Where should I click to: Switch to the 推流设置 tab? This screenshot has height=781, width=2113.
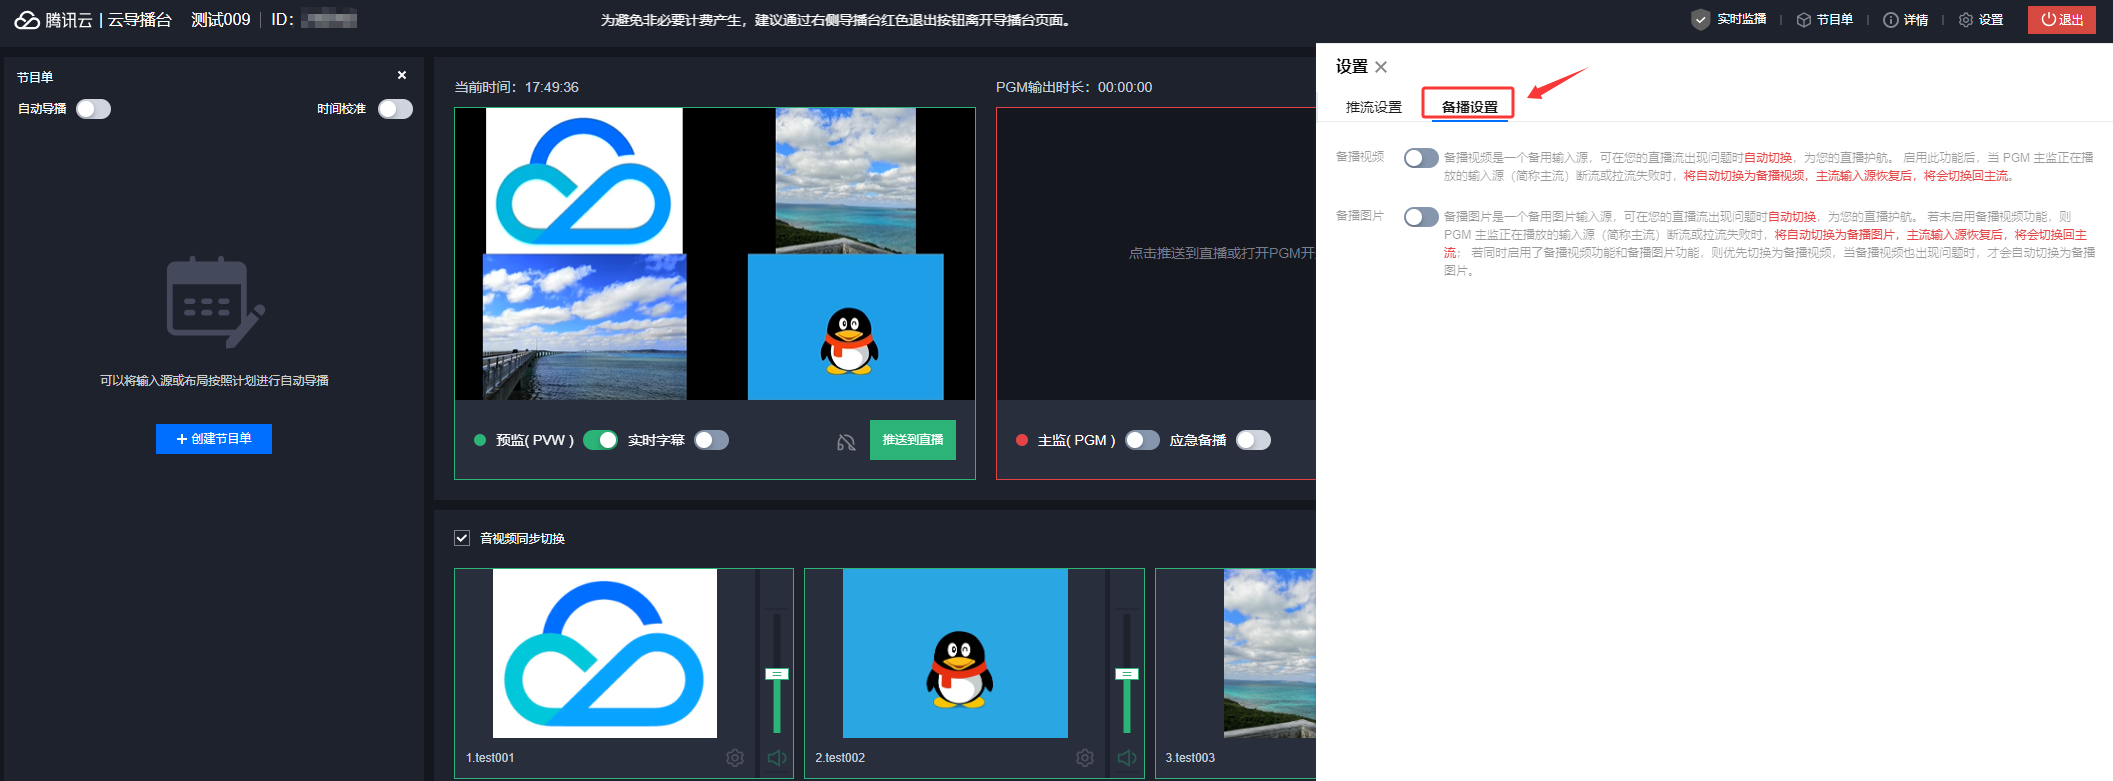coord(1373,107)
